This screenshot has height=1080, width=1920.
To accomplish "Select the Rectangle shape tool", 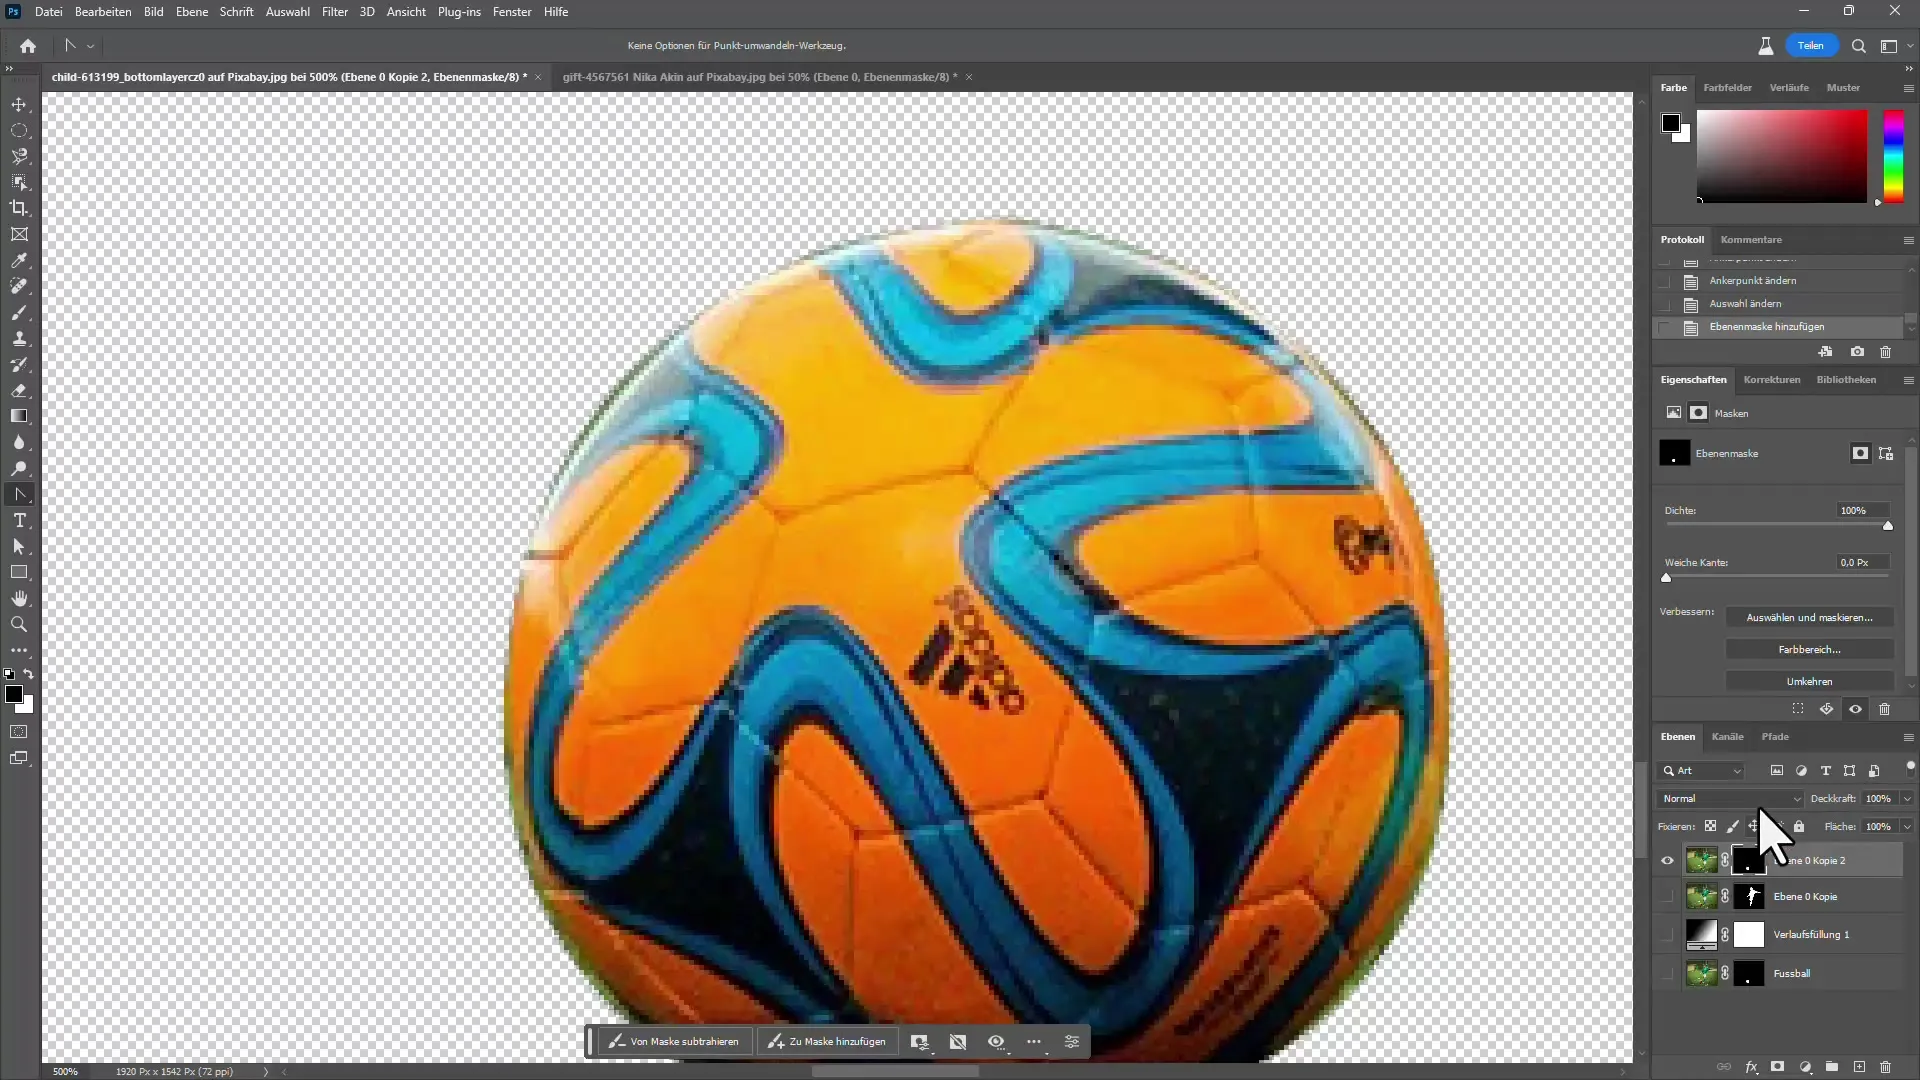I will tap(19, 573).
